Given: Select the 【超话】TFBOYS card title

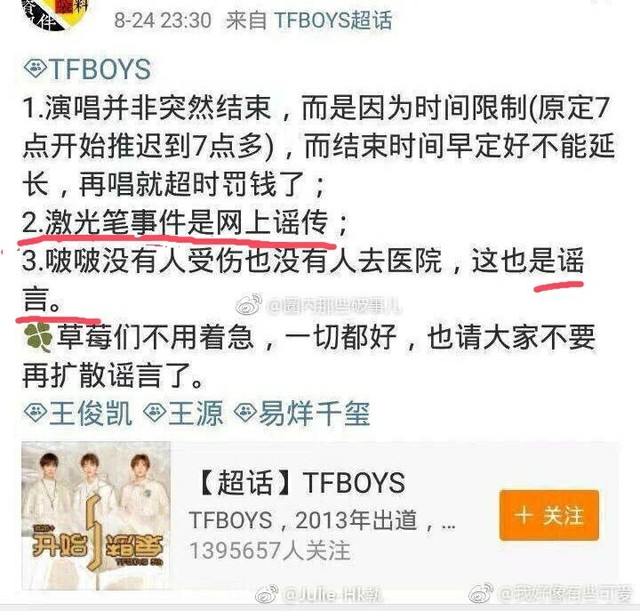Looking at the screenshot, I should click(x=301, y=482).
